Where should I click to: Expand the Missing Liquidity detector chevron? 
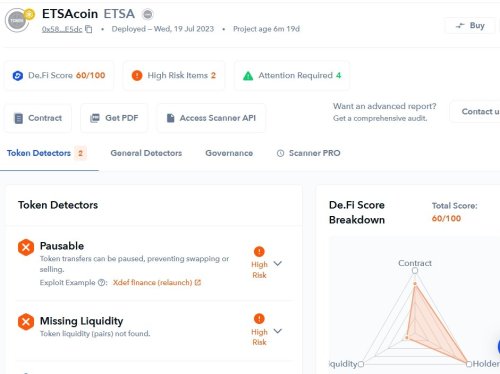(278, 331)
